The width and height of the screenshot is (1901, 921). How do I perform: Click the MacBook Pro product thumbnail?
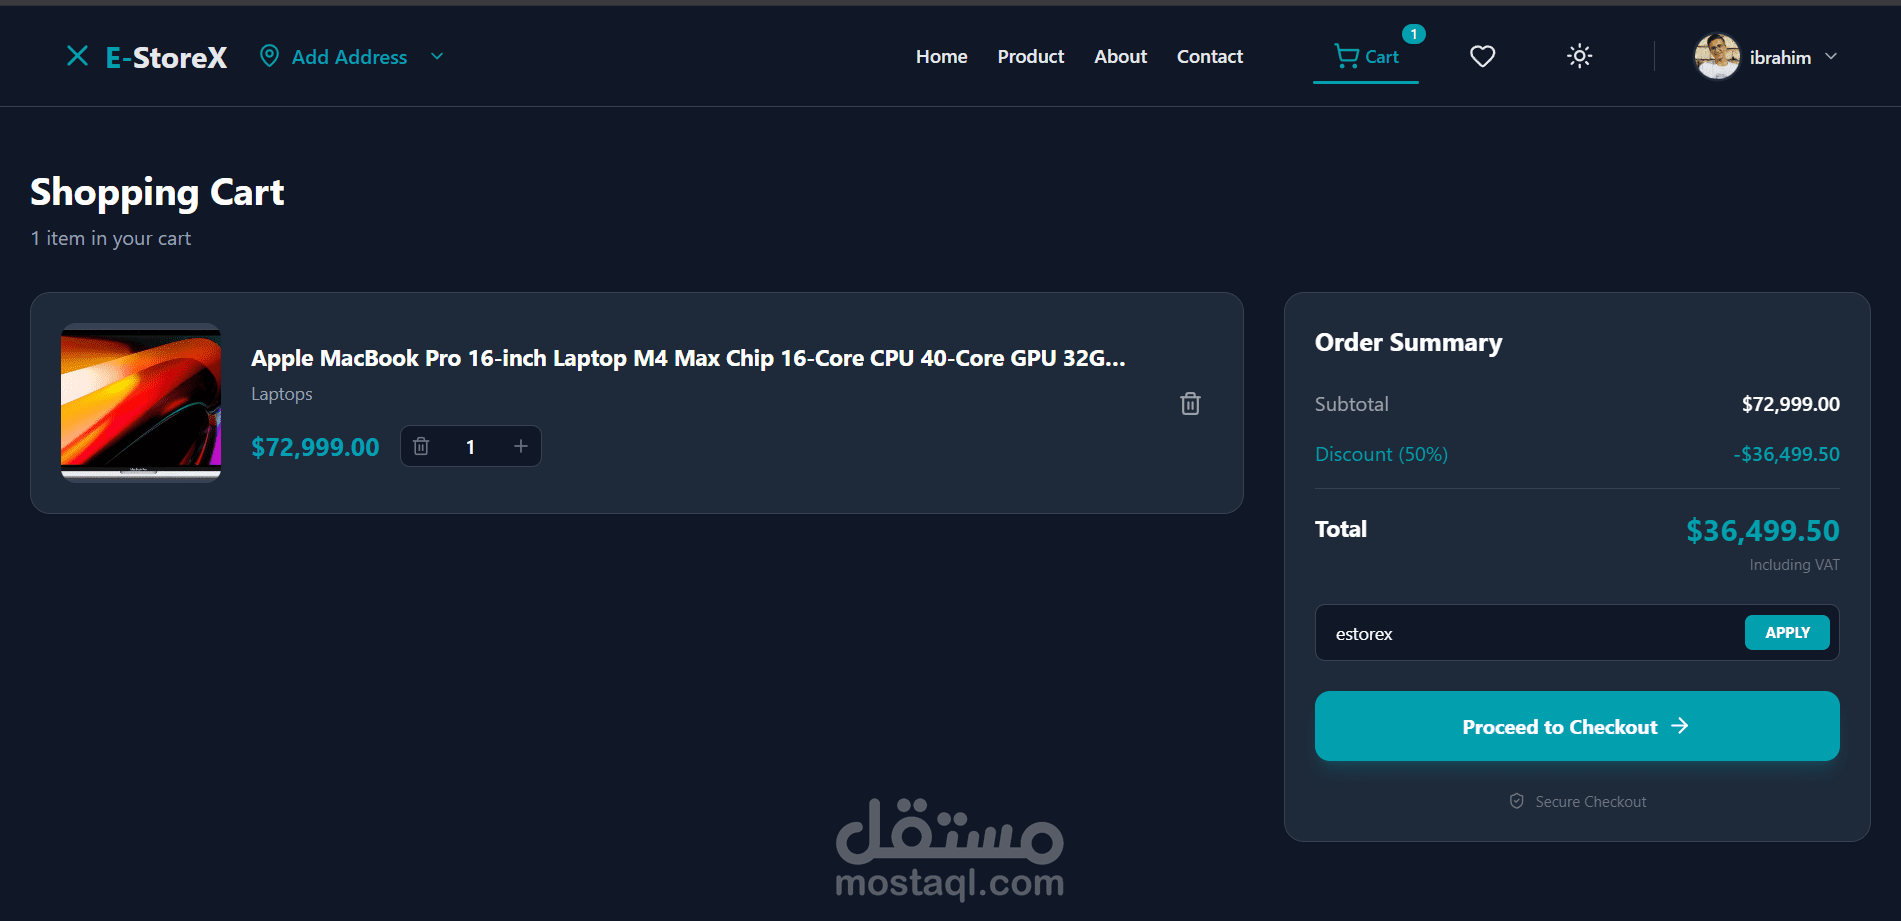pos(141,402)
